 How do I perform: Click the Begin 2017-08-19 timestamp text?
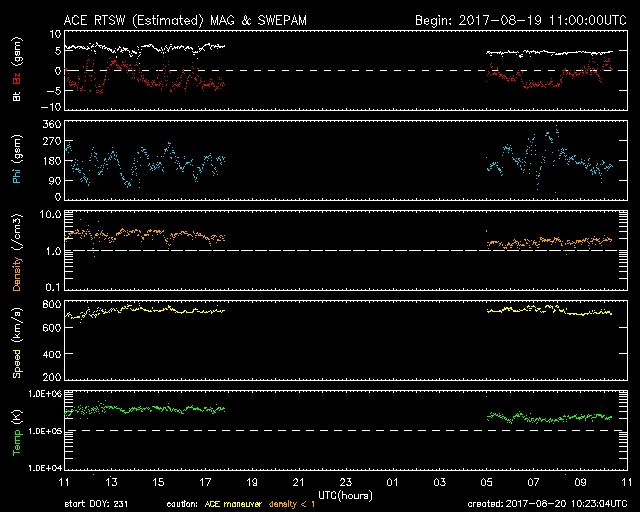point(519,19)
